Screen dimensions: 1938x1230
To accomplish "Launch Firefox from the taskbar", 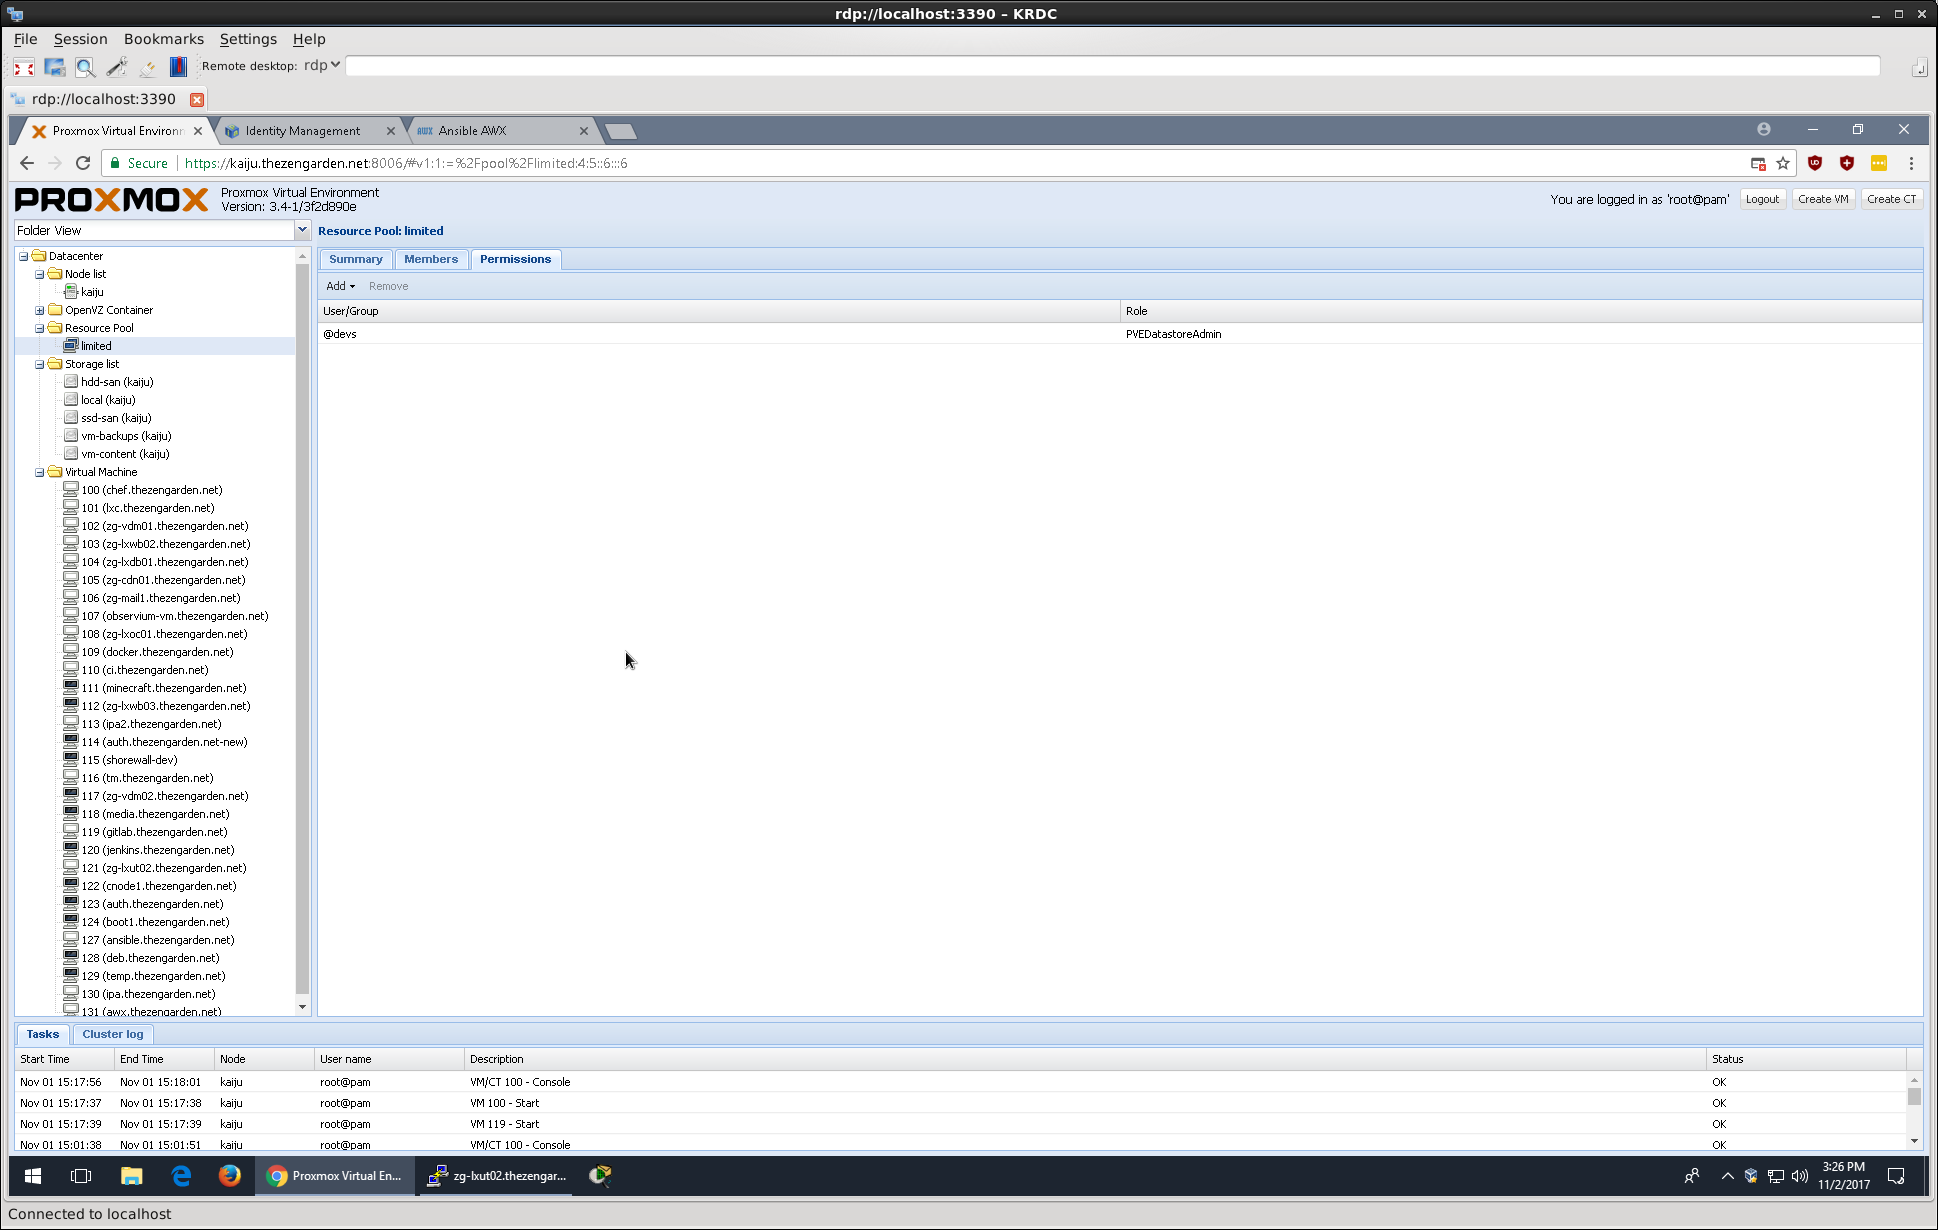I will coord(230,1176).
